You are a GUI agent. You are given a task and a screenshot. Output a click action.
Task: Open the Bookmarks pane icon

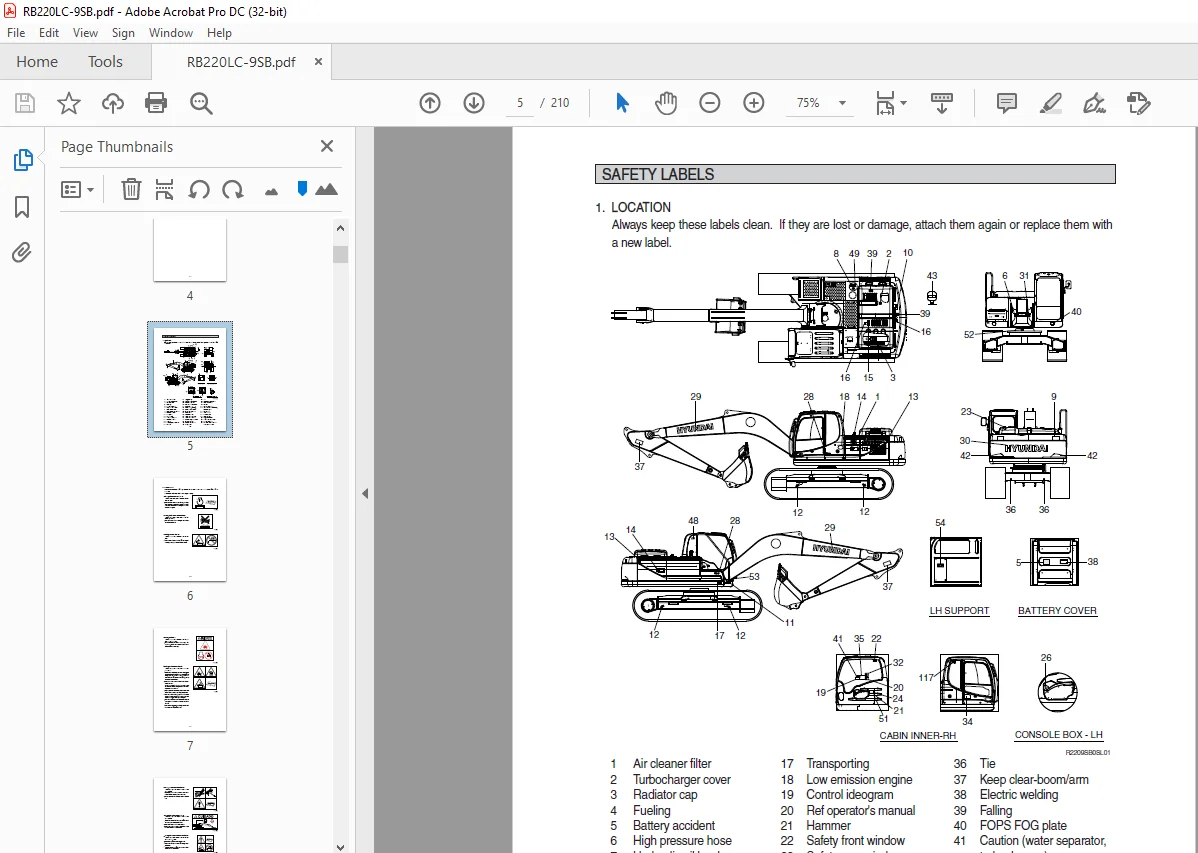22,206
